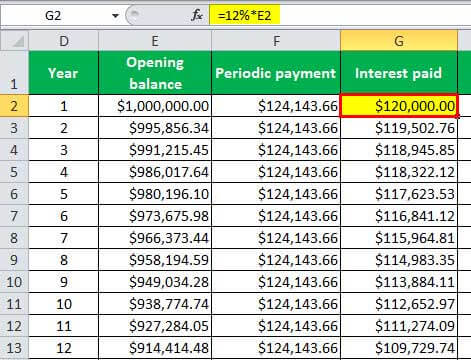Select column F header

coord(276,41)
